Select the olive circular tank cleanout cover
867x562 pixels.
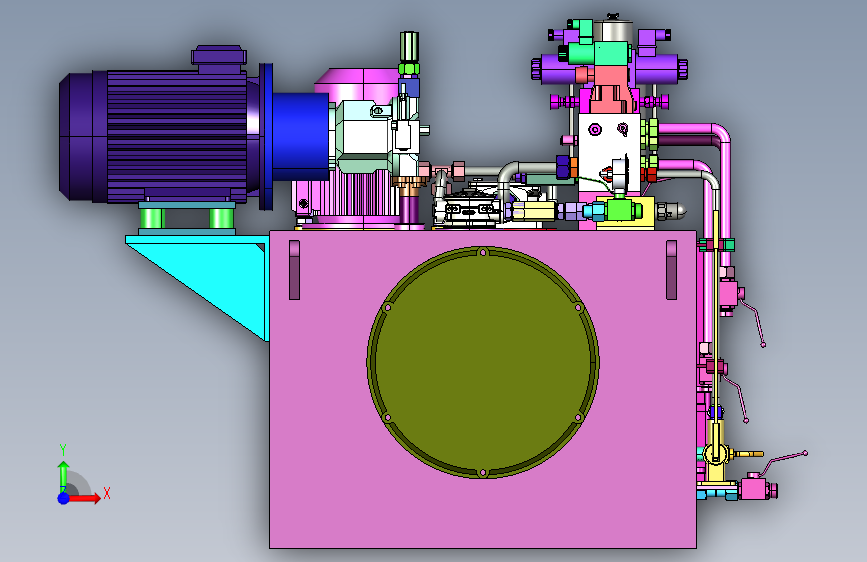(x=483, y=362)
